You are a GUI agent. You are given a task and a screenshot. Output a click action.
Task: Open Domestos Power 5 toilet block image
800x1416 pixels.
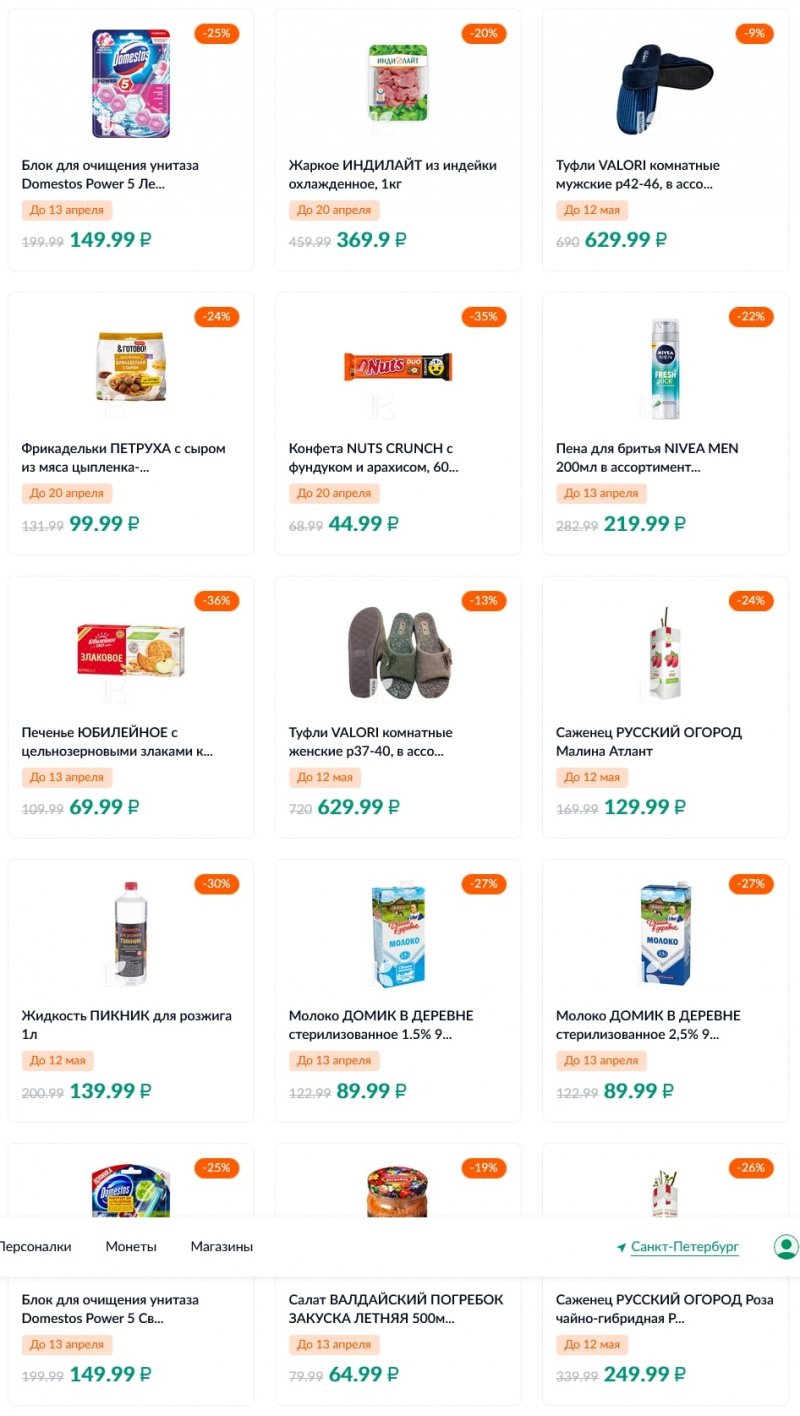[x=131, y=83]
